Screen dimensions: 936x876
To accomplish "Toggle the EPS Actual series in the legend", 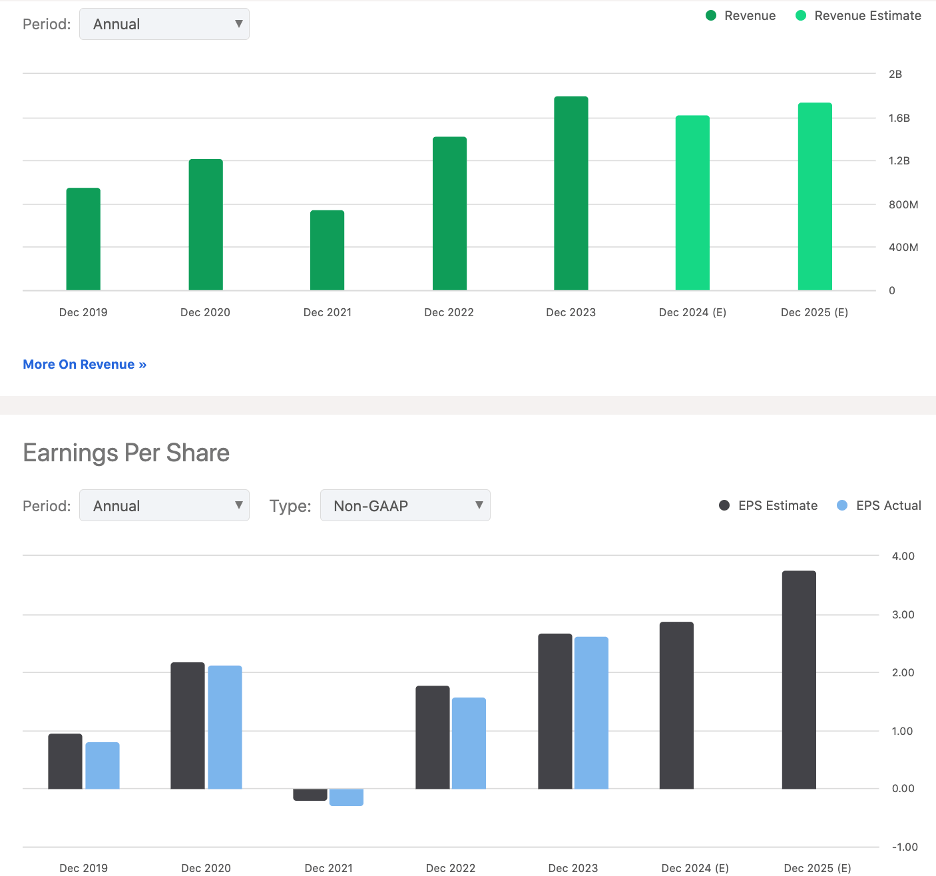I will pos(878,505).
